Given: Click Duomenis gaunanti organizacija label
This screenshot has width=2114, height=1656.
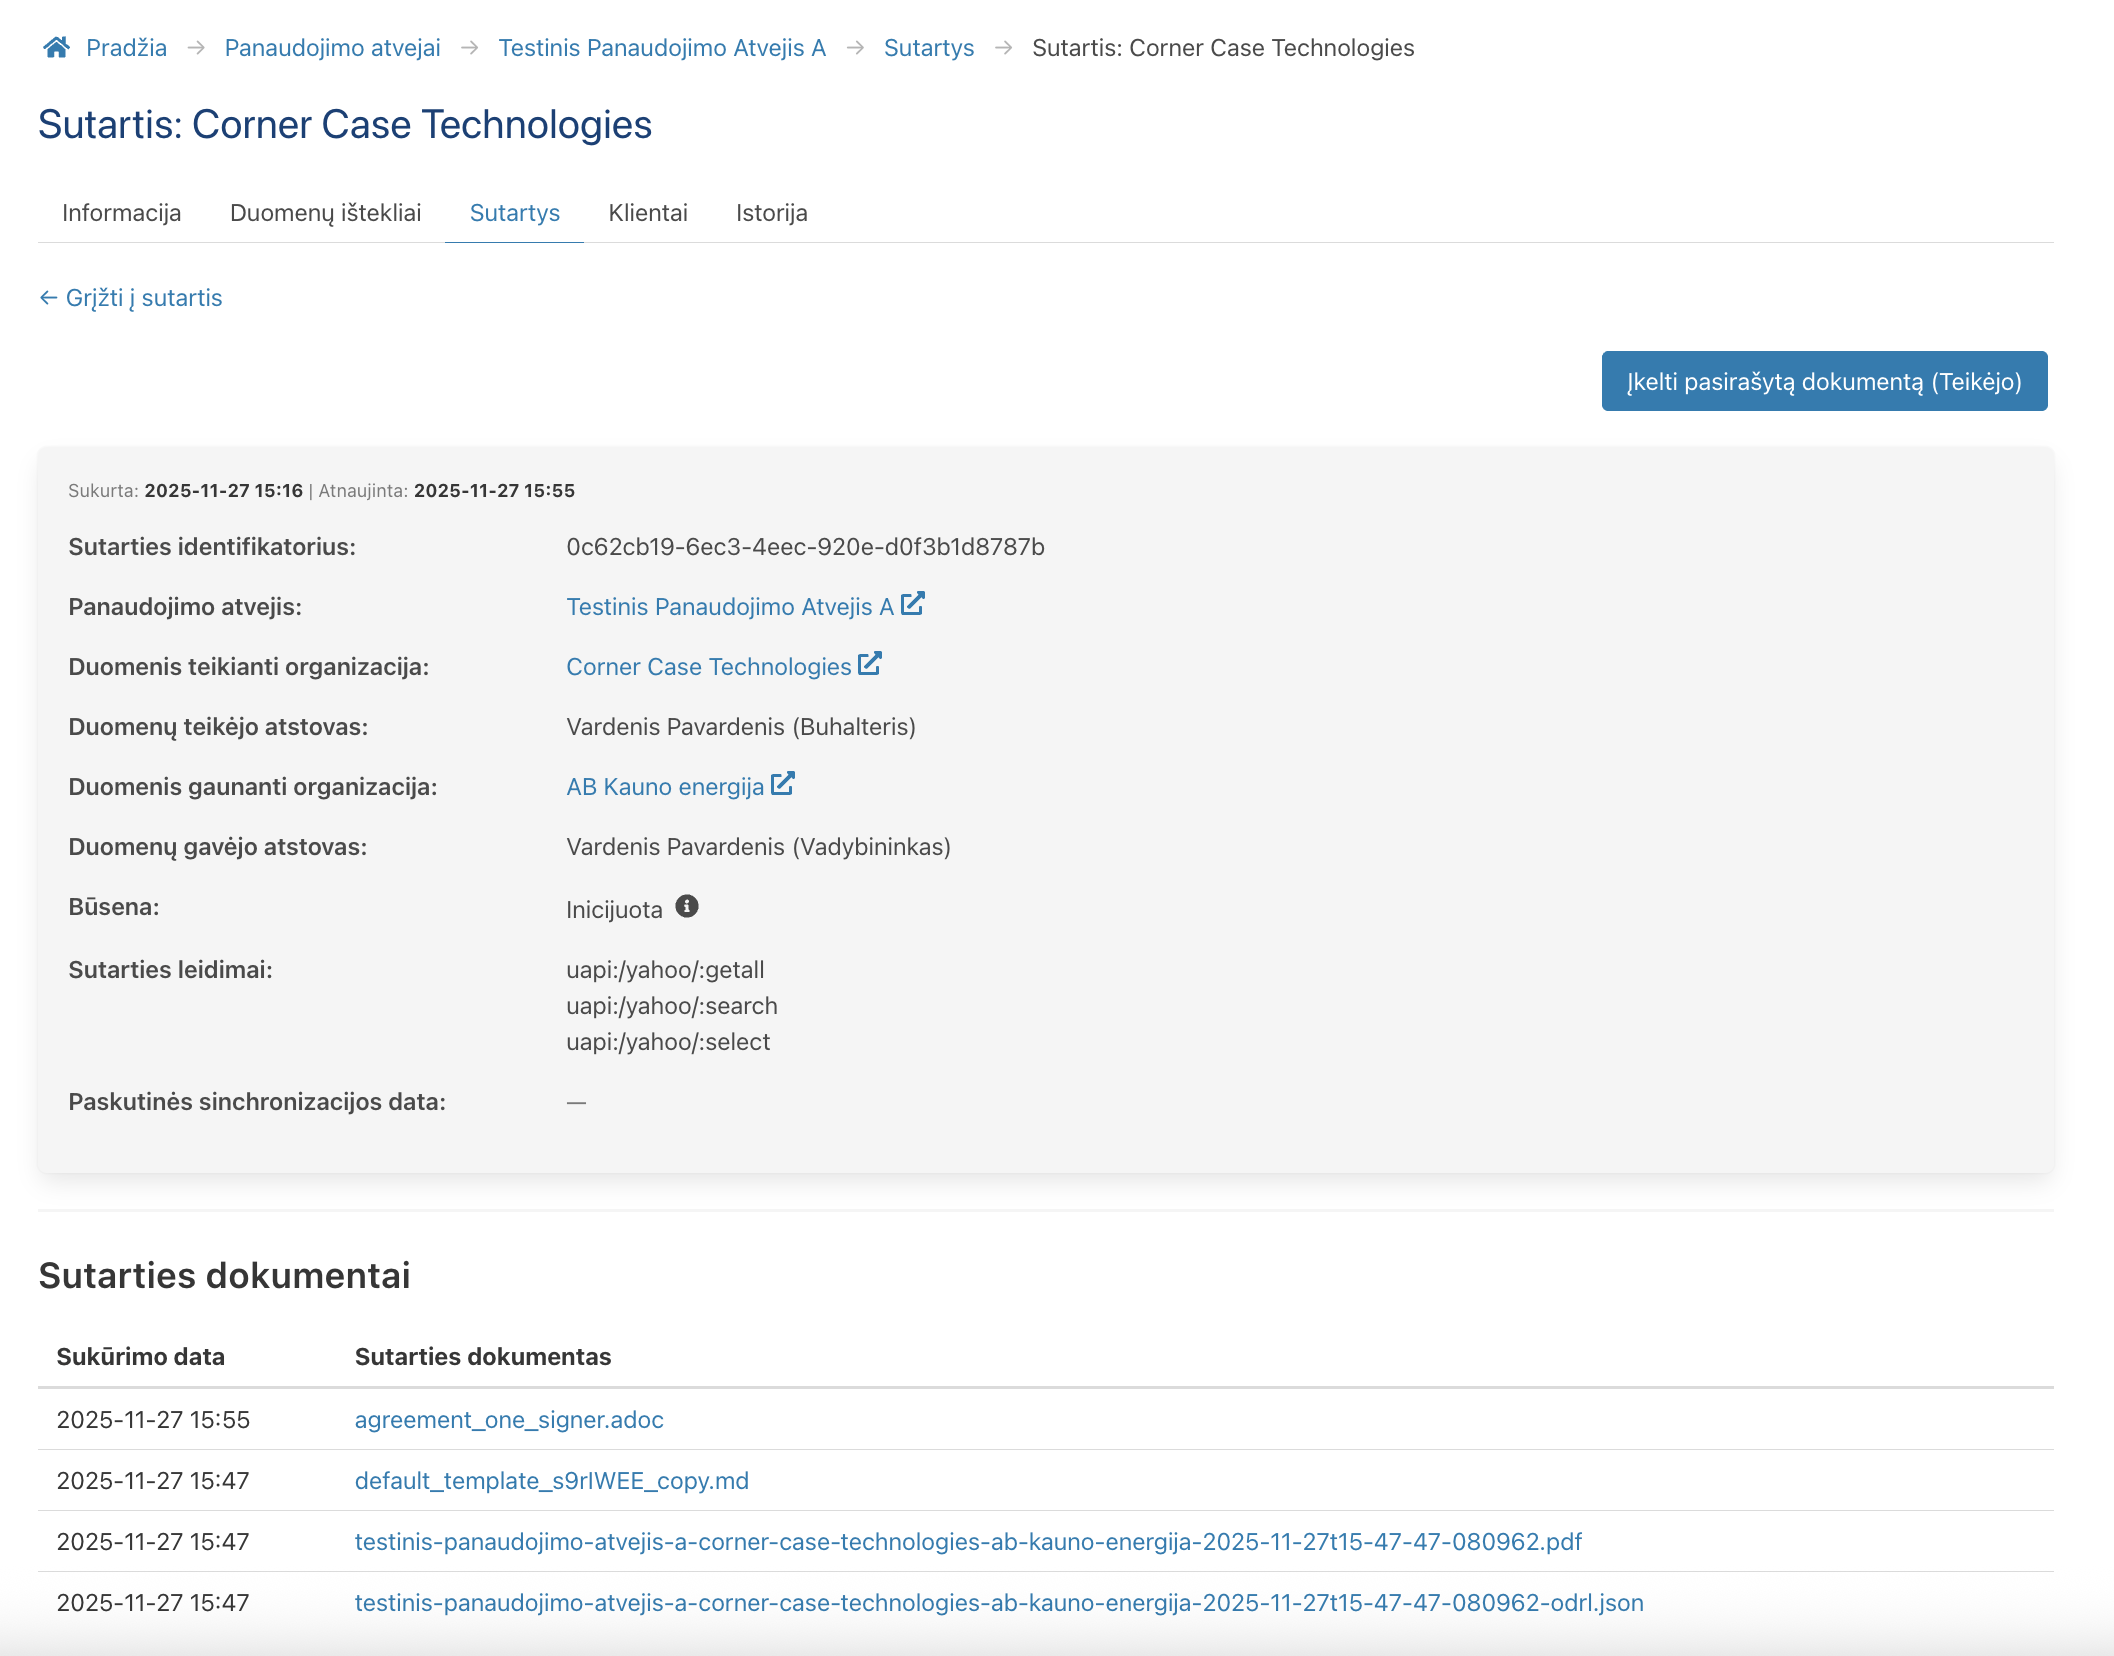Looking at the screenshot, I should click(x=252, y=787).
